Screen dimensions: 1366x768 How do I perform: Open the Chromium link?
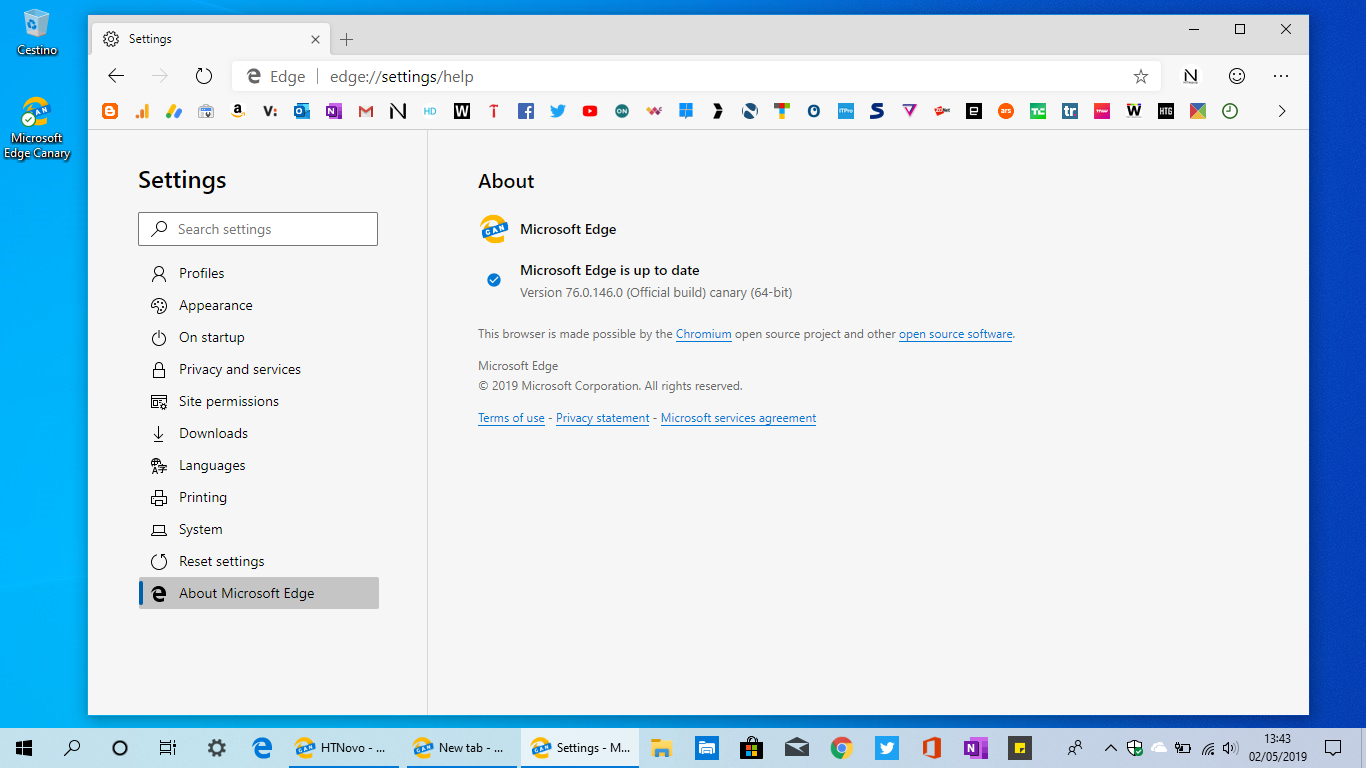pos(704,334)
